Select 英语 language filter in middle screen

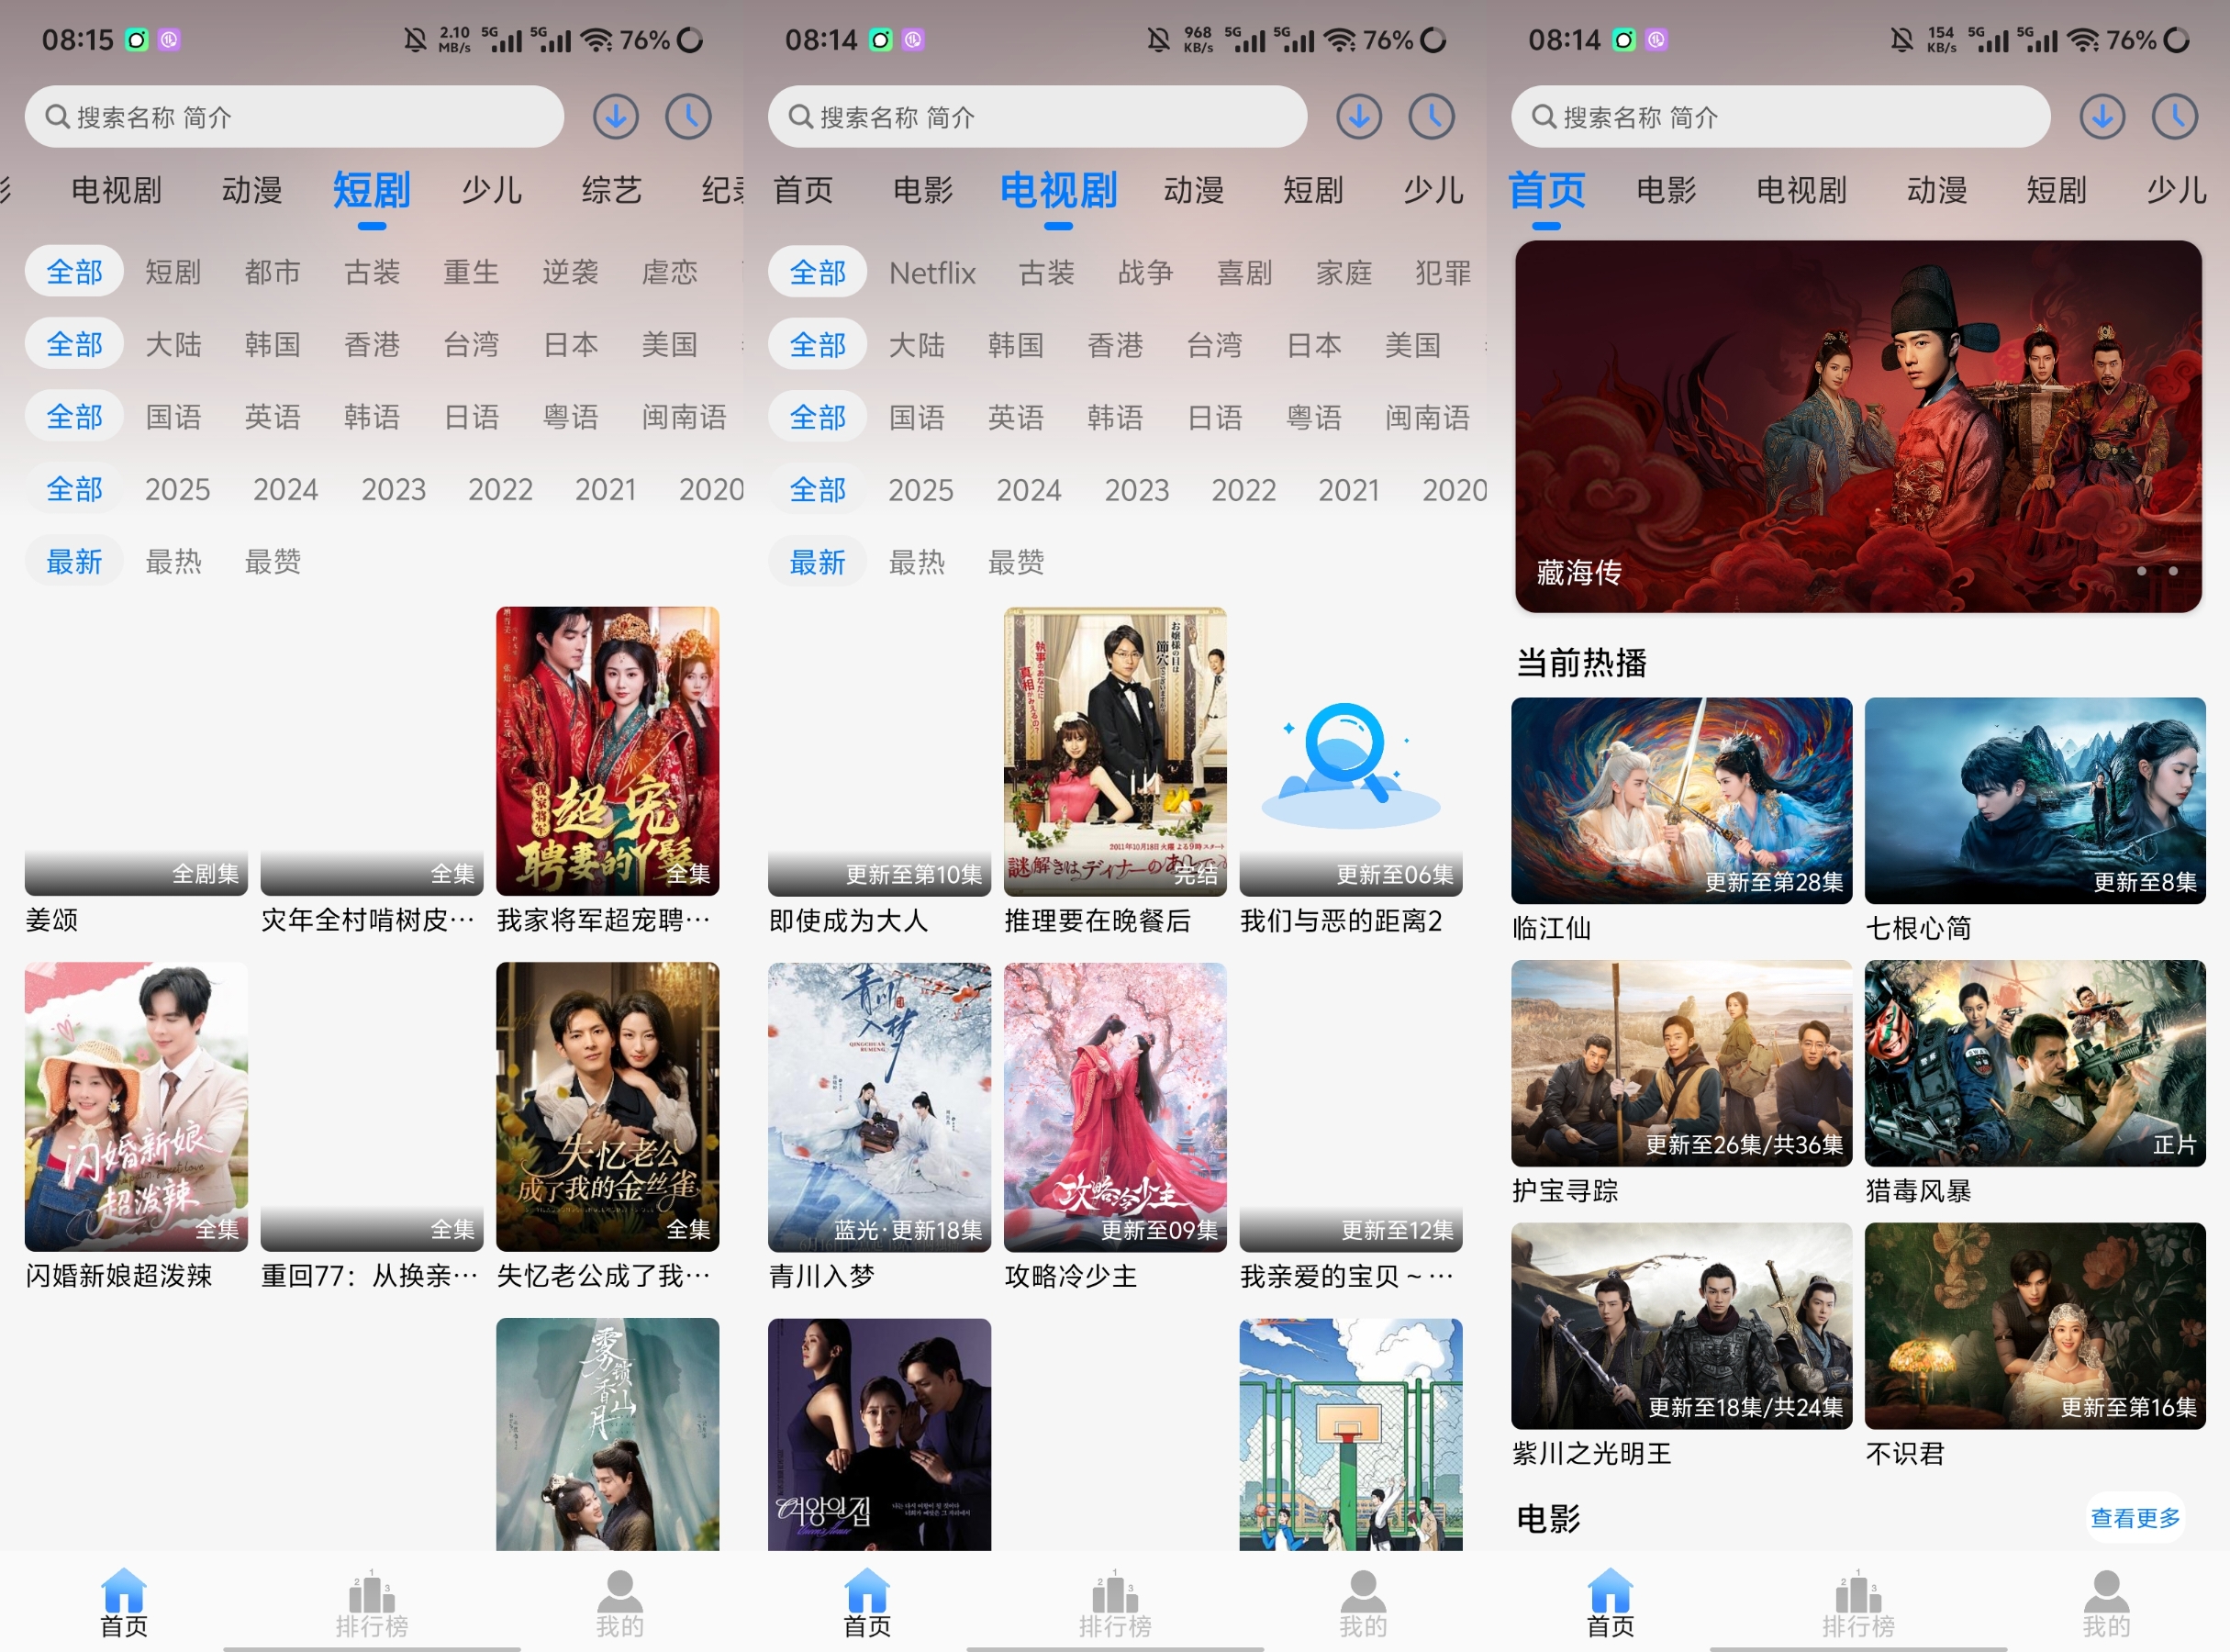(1016, 417)
